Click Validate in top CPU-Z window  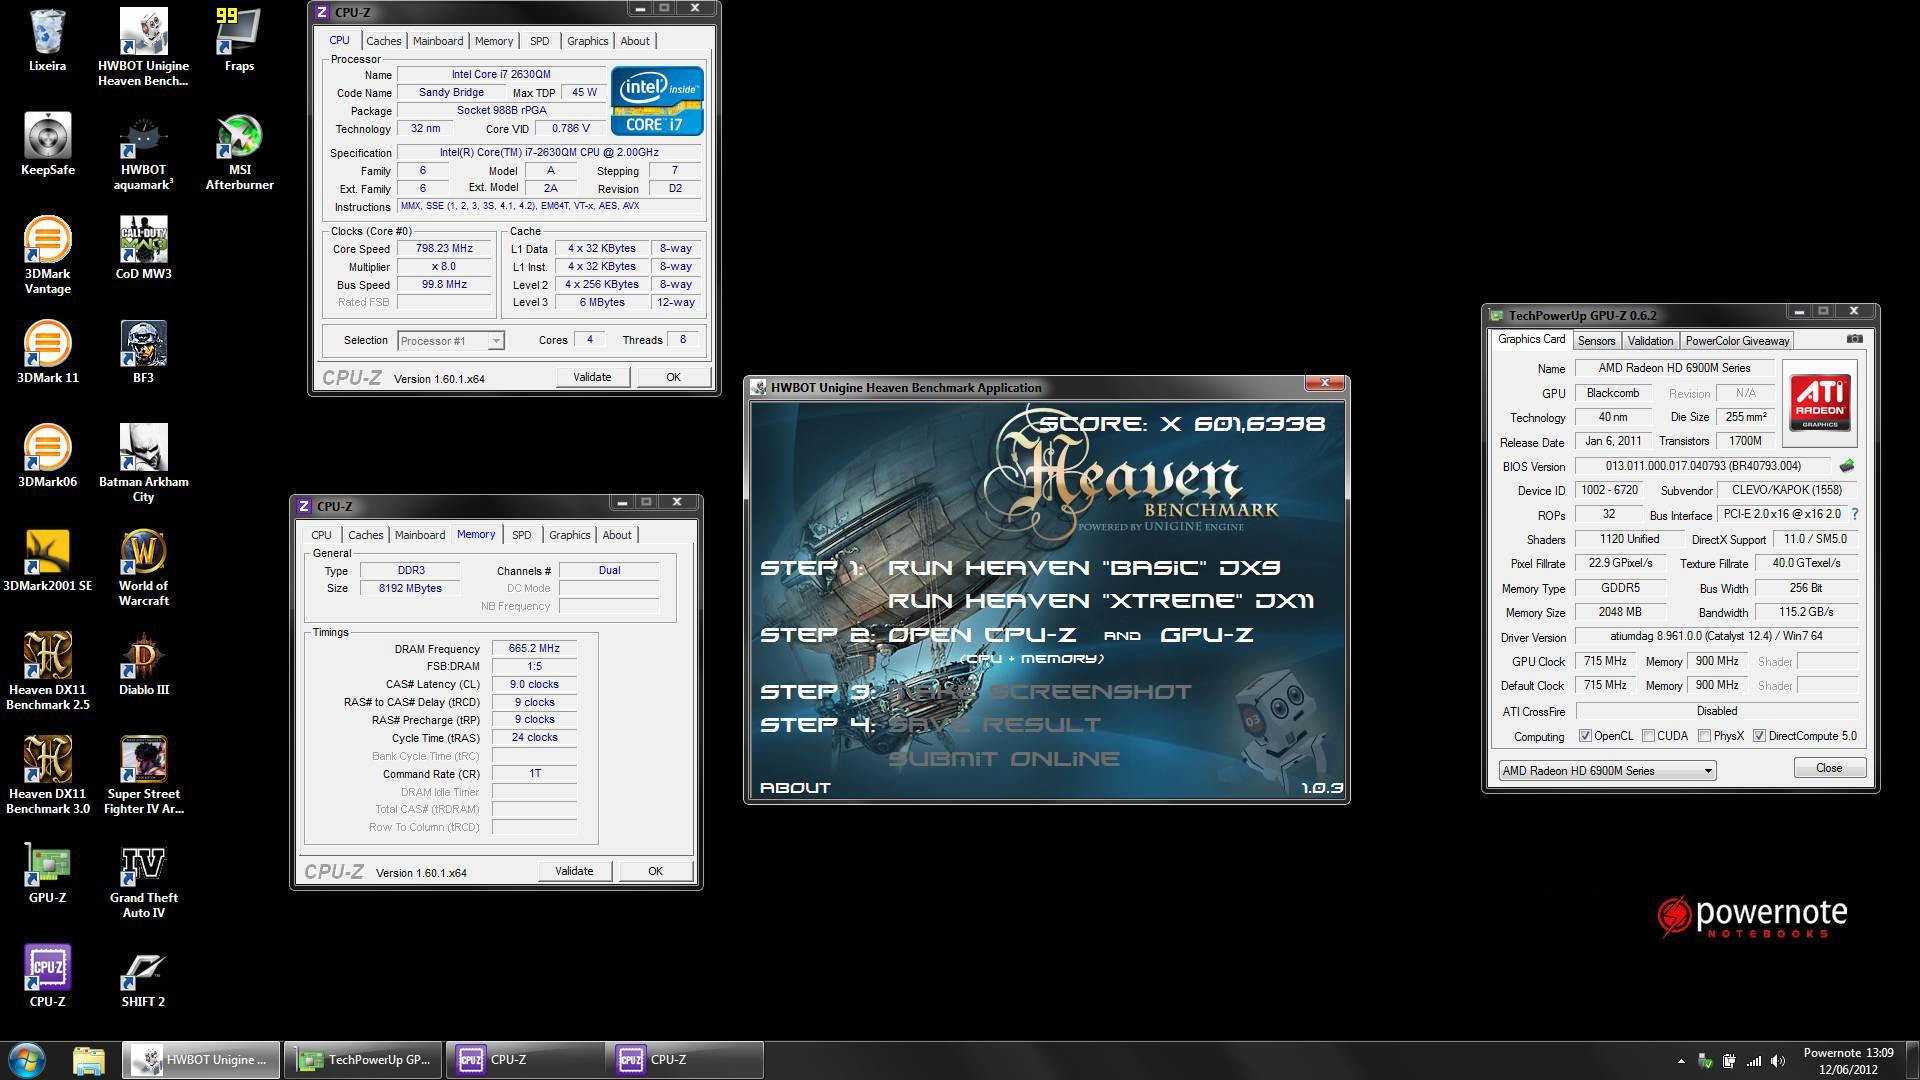592,377
